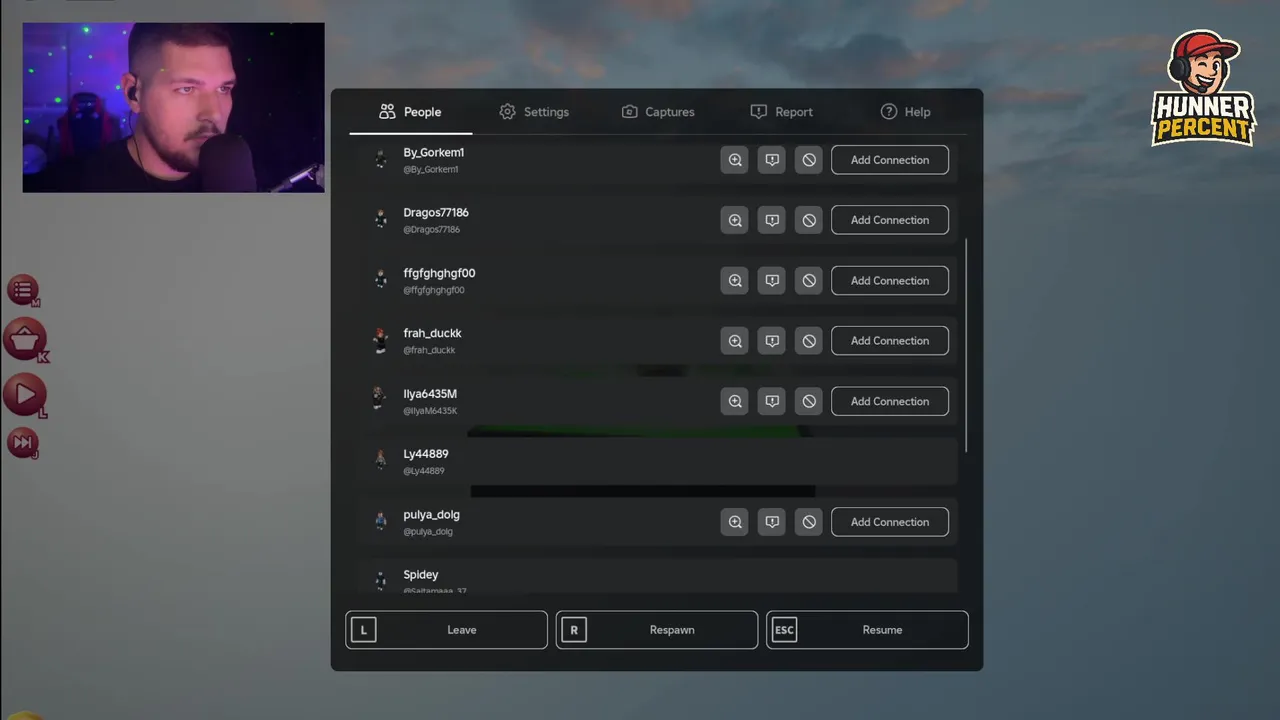Inspect avatar of ffgfghghgf00
Image resolution: width=1280 pixels, height=720 pixels.
click(x=735, y=281)
